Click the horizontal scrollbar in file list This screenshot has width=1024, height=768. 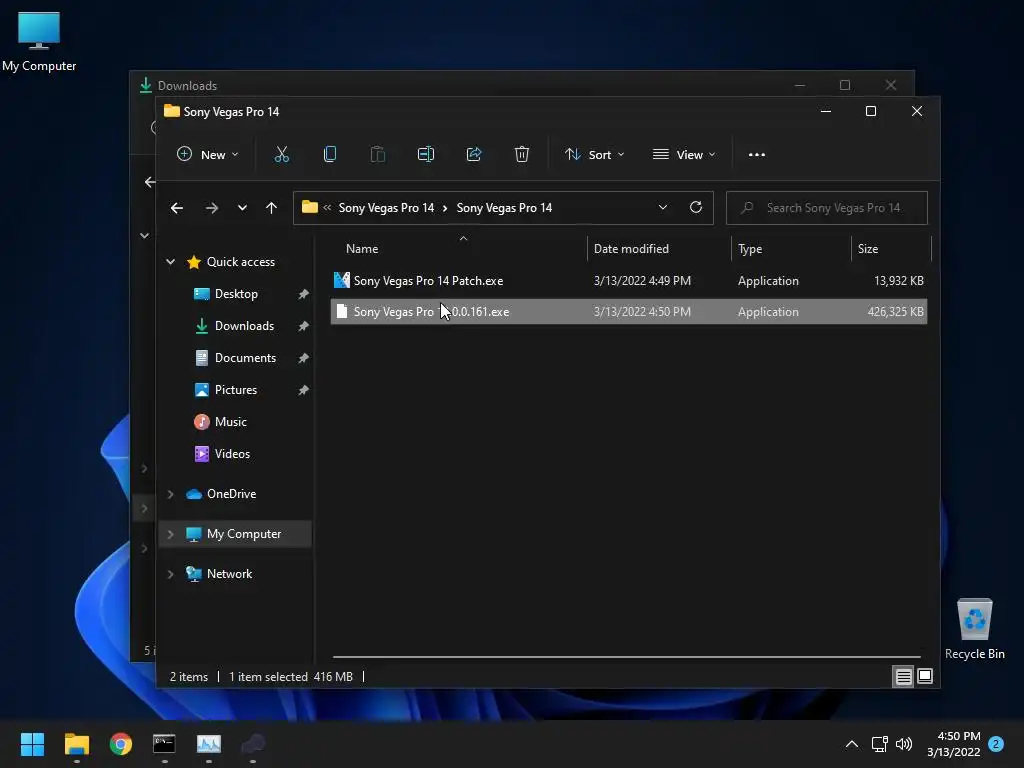click(626, 656)
